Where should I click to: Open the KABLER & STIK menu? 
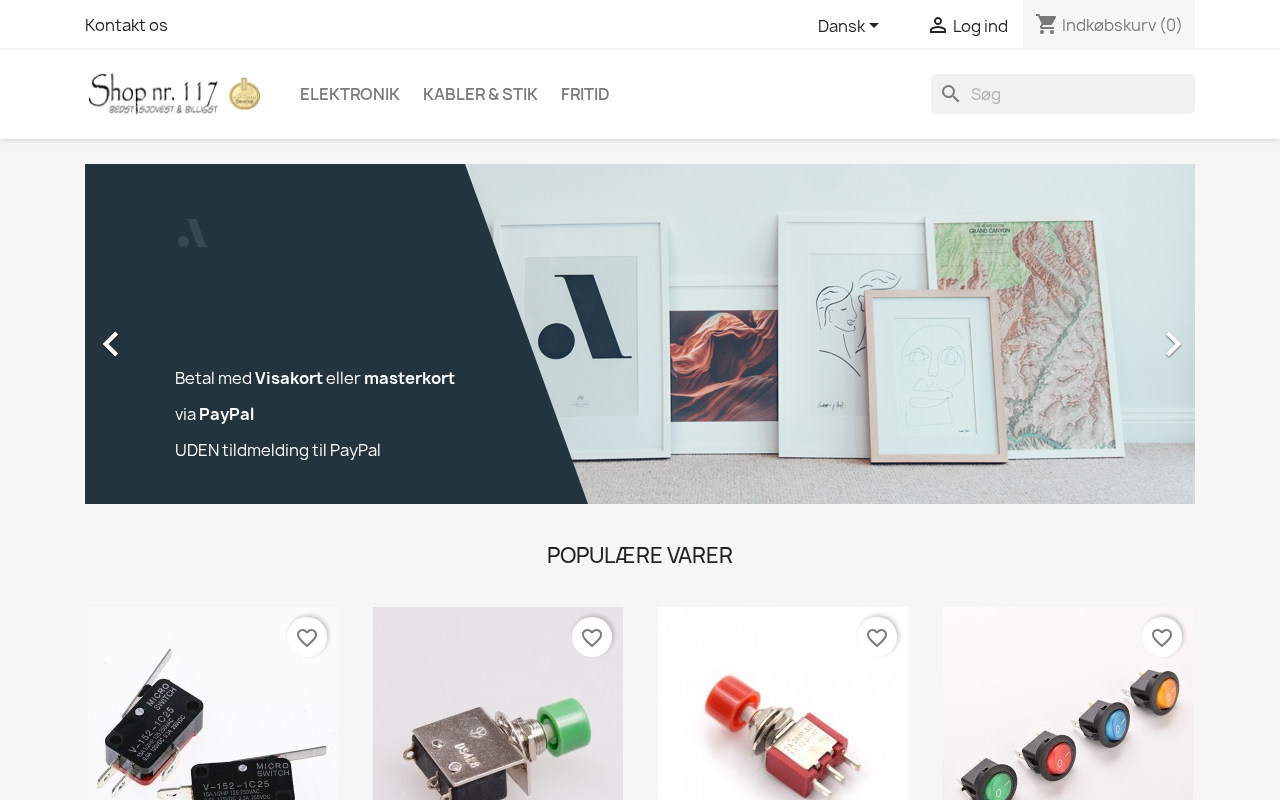[480, 94]
